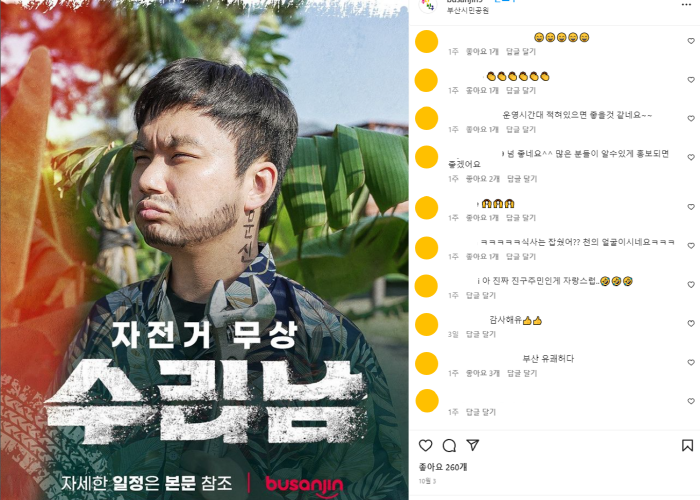
Task: Like the comment about 운영시간대
Action: [x=691, y=118]
